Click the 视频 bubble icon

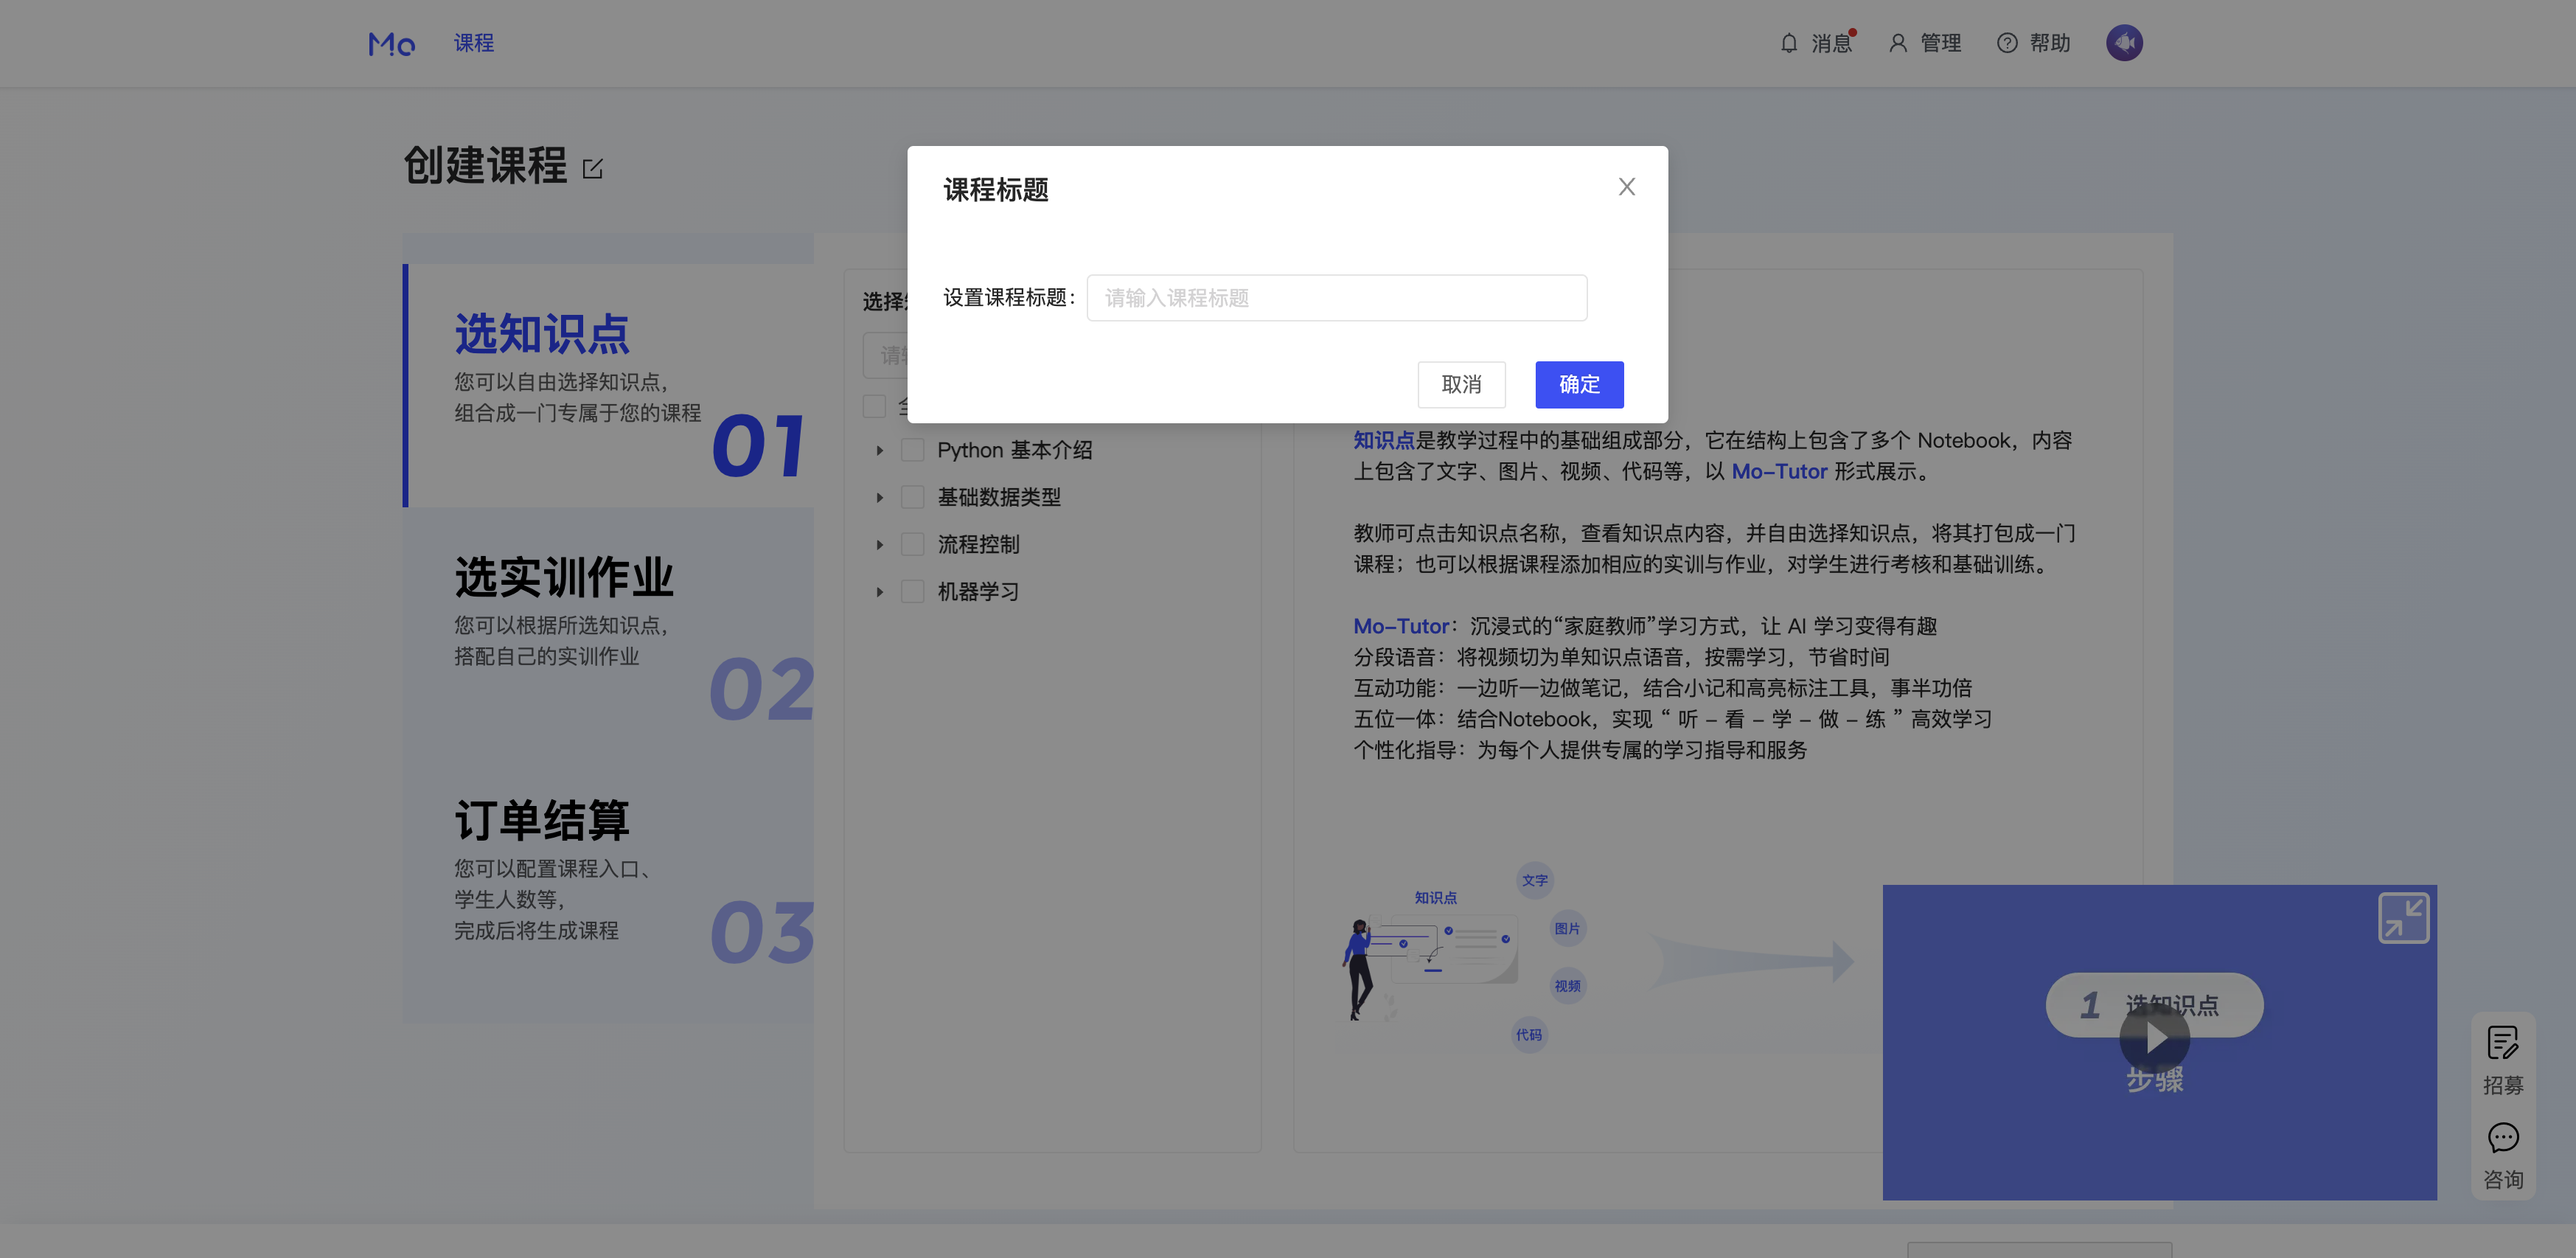[1567, 986]
